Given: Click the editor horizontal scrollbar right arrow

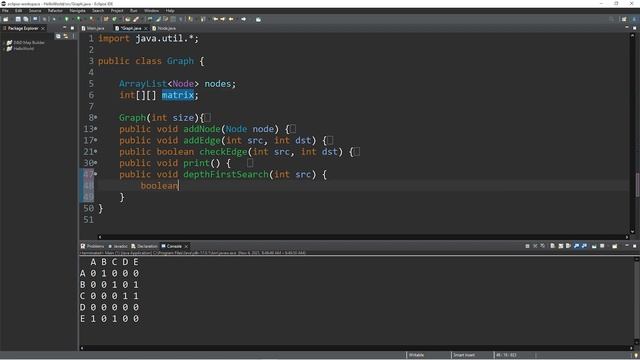Looking at the screenshot, I should click(x=627, y=237).
